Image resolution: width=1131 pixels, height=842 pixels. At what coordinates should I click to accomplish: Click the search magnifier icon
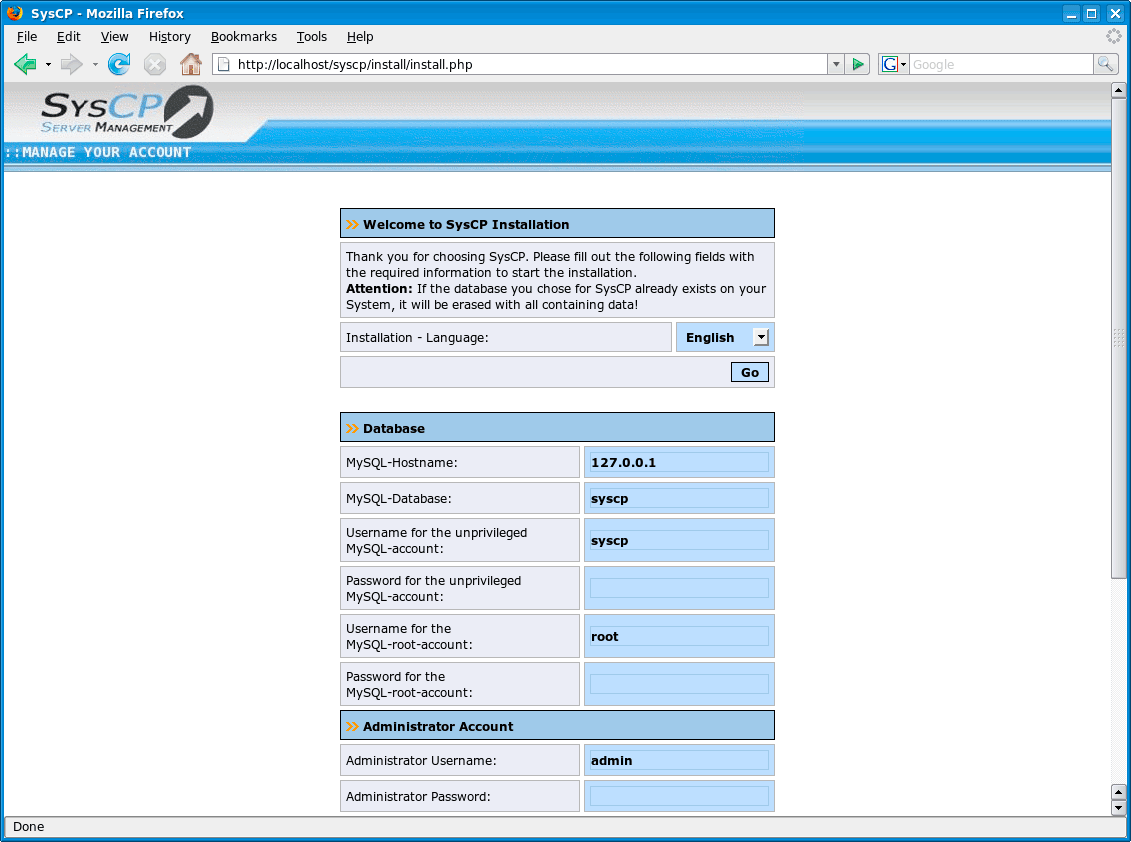coord(1105,64)
